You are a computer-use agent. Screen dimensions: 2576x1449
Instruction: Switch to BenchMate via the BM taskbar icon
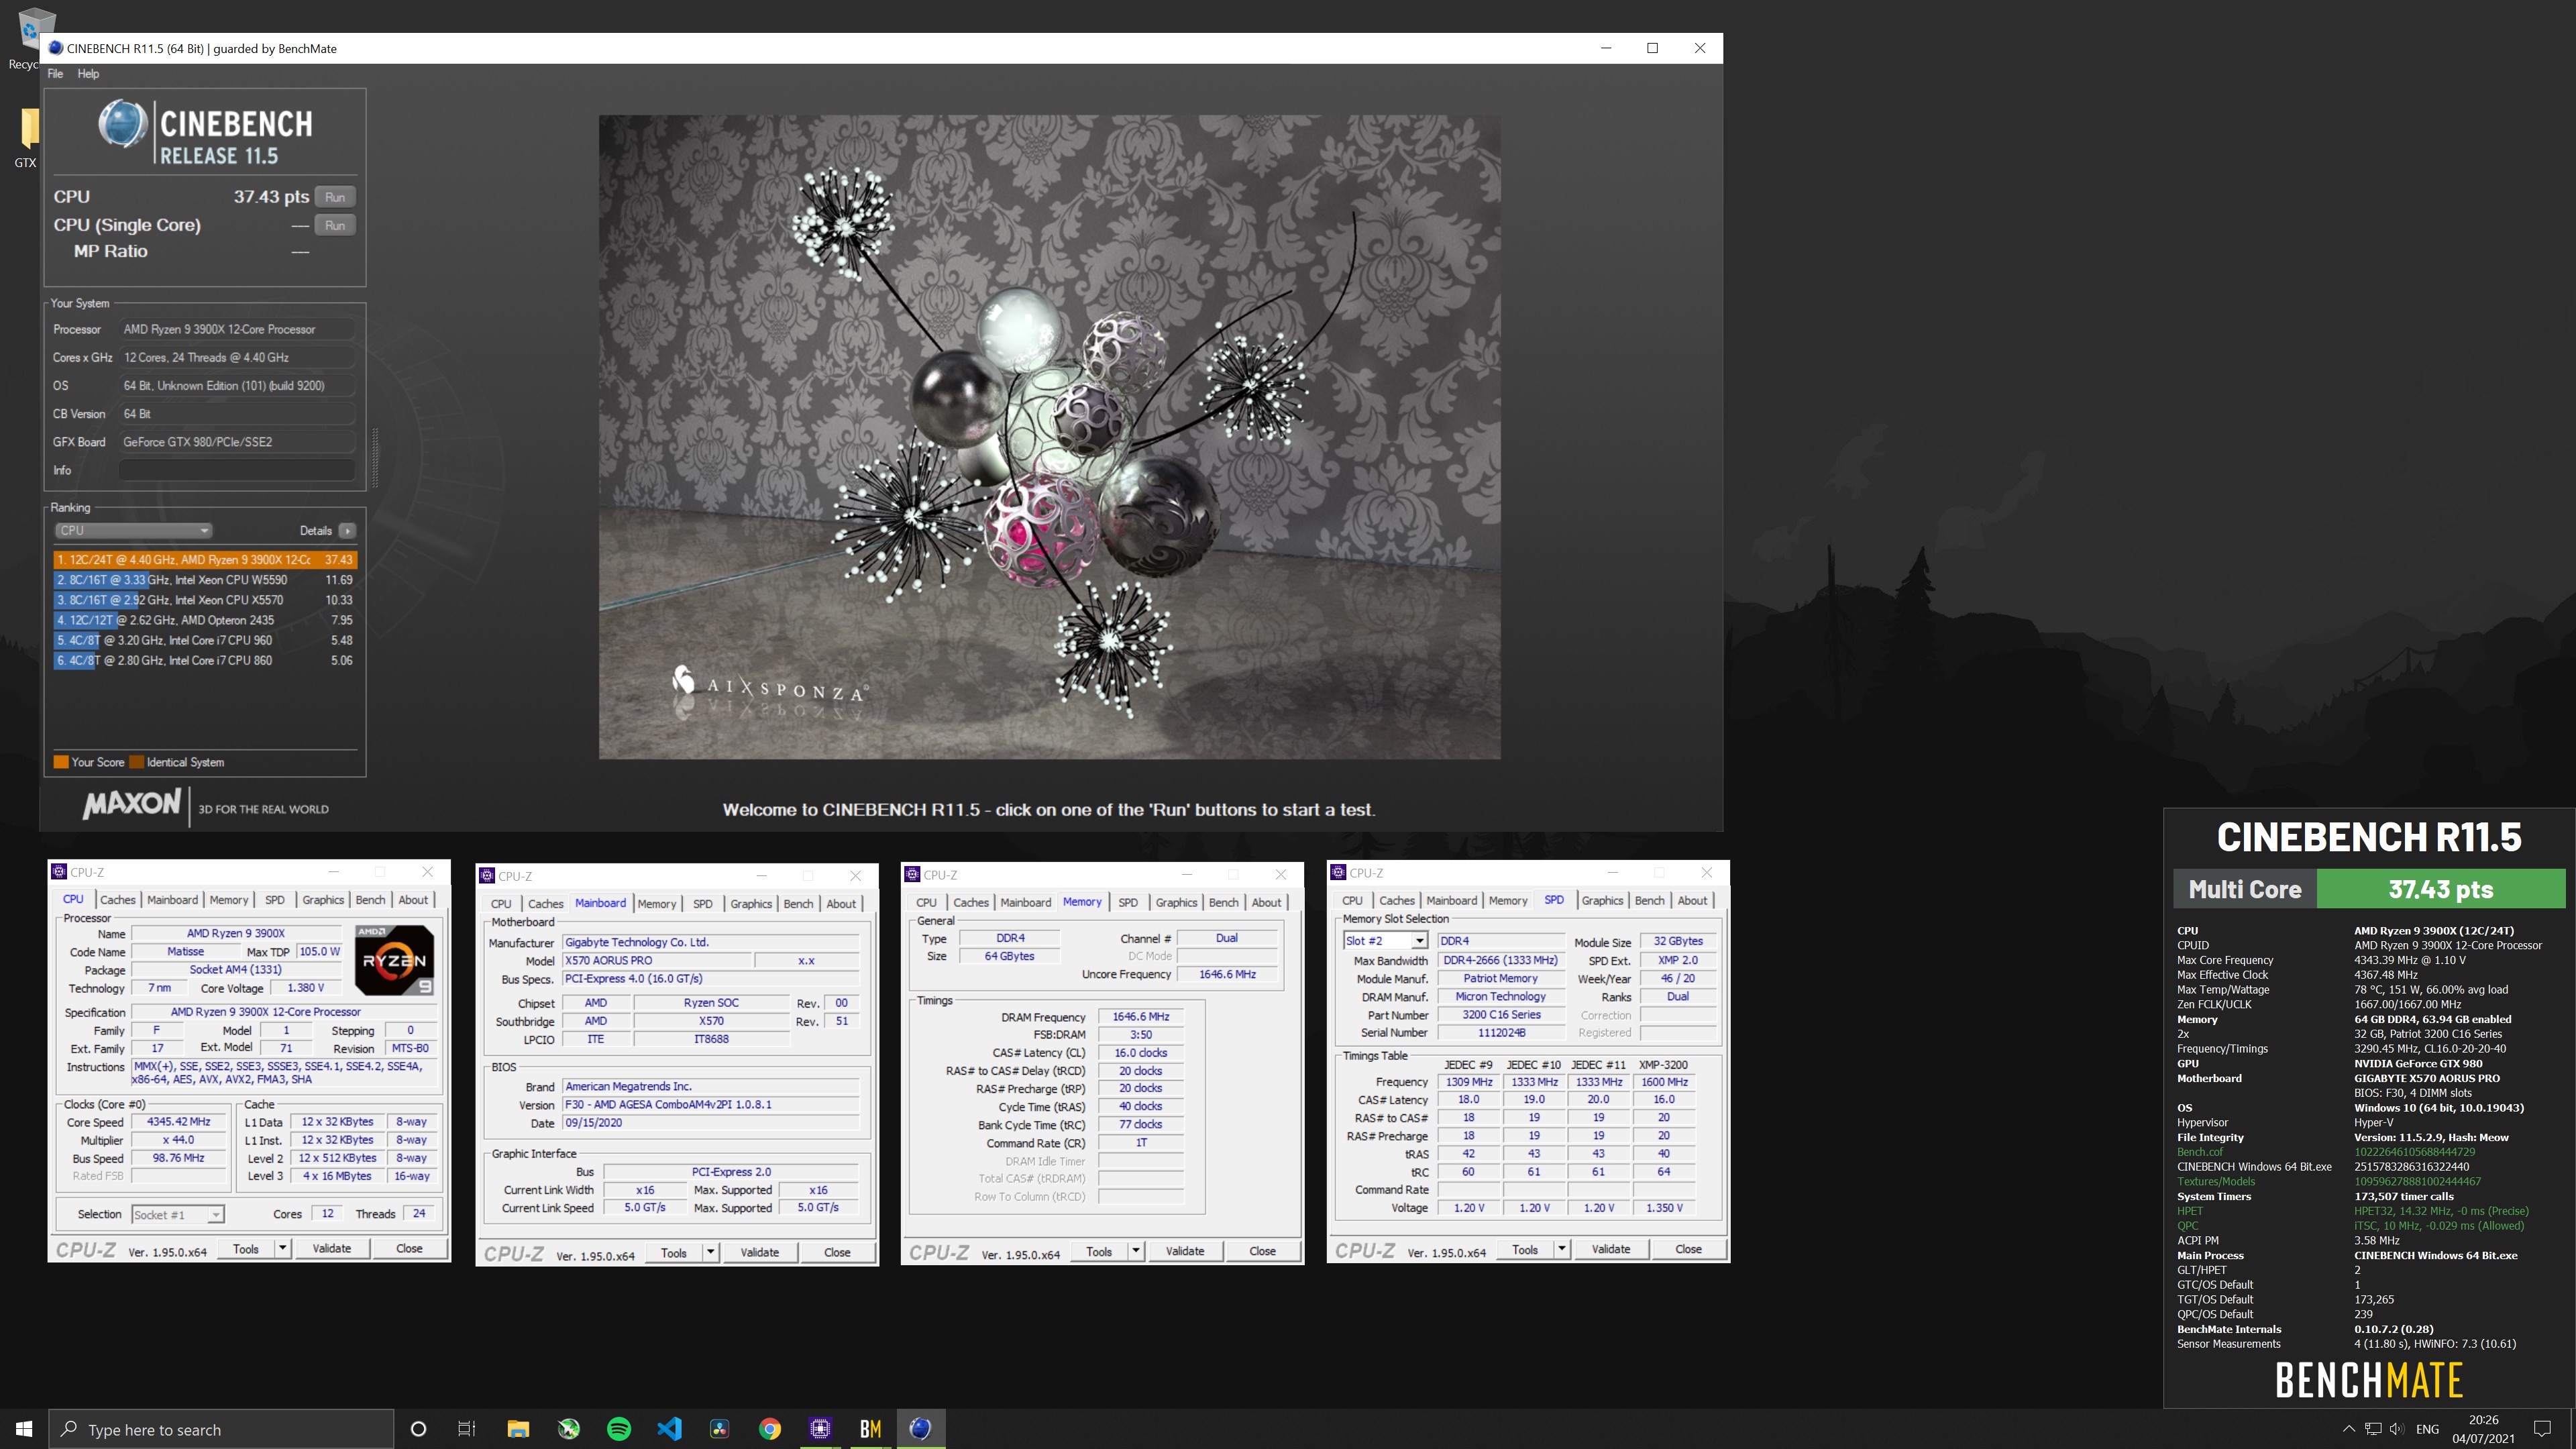[x=870, y=1429]
